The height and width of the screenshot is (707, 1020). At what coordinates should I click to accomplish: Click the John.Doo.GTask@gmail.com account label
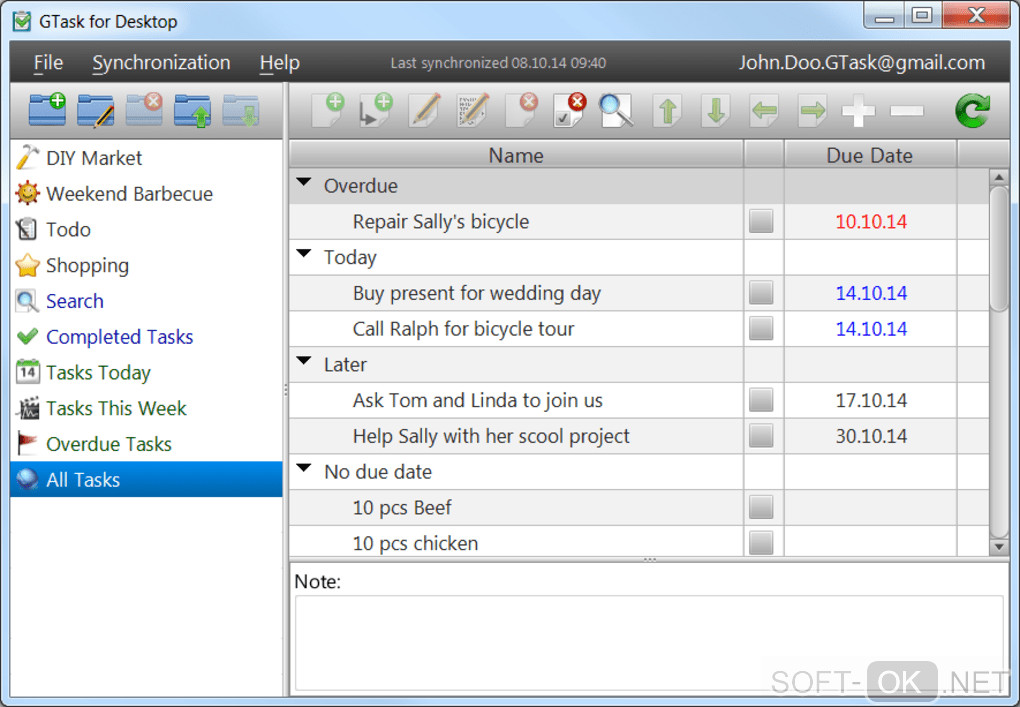pos(861,62)
